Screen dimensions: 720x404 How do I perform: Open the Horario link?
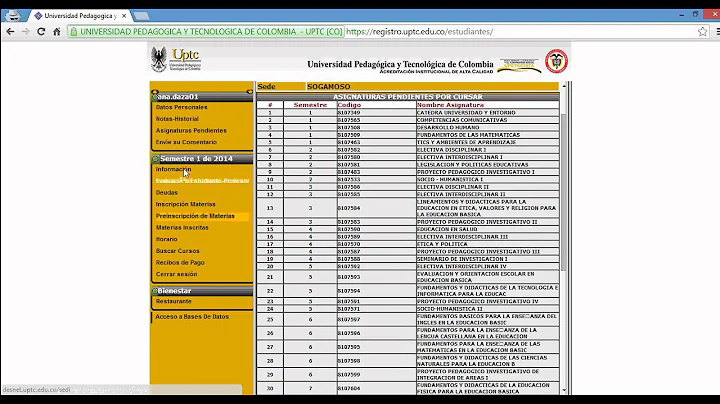click(x=167, y=239)
